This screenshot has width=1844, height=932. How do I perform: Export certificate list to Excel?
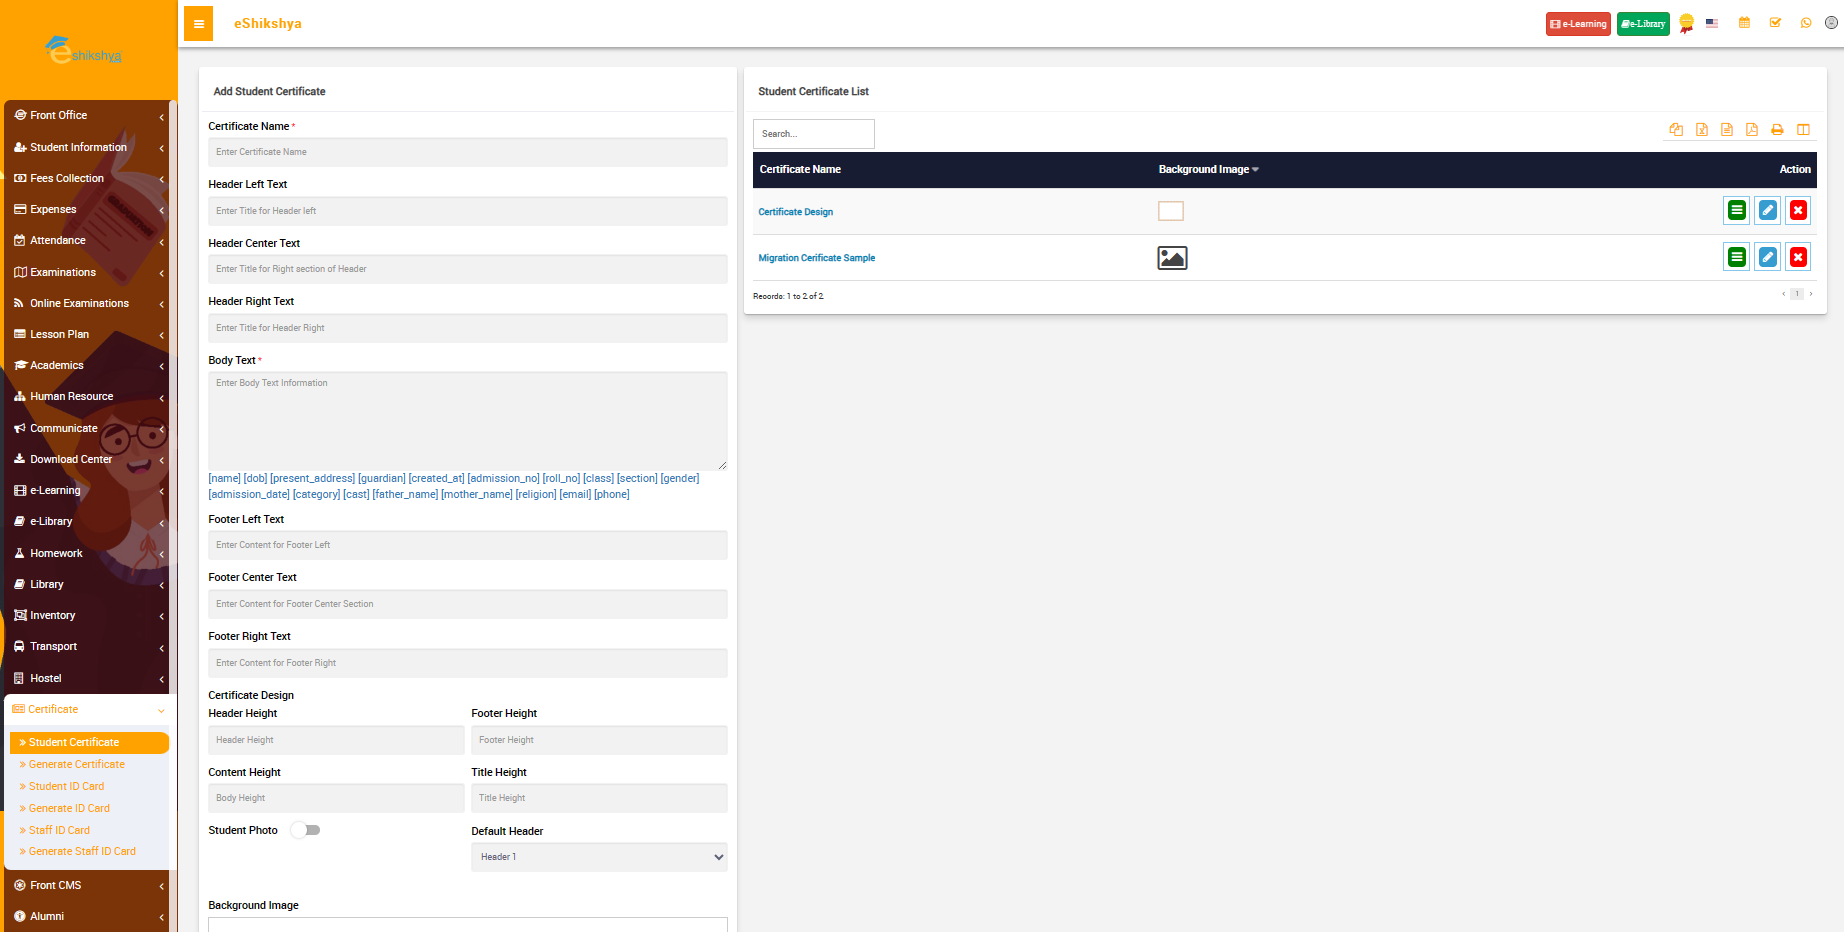point(1701,130)
